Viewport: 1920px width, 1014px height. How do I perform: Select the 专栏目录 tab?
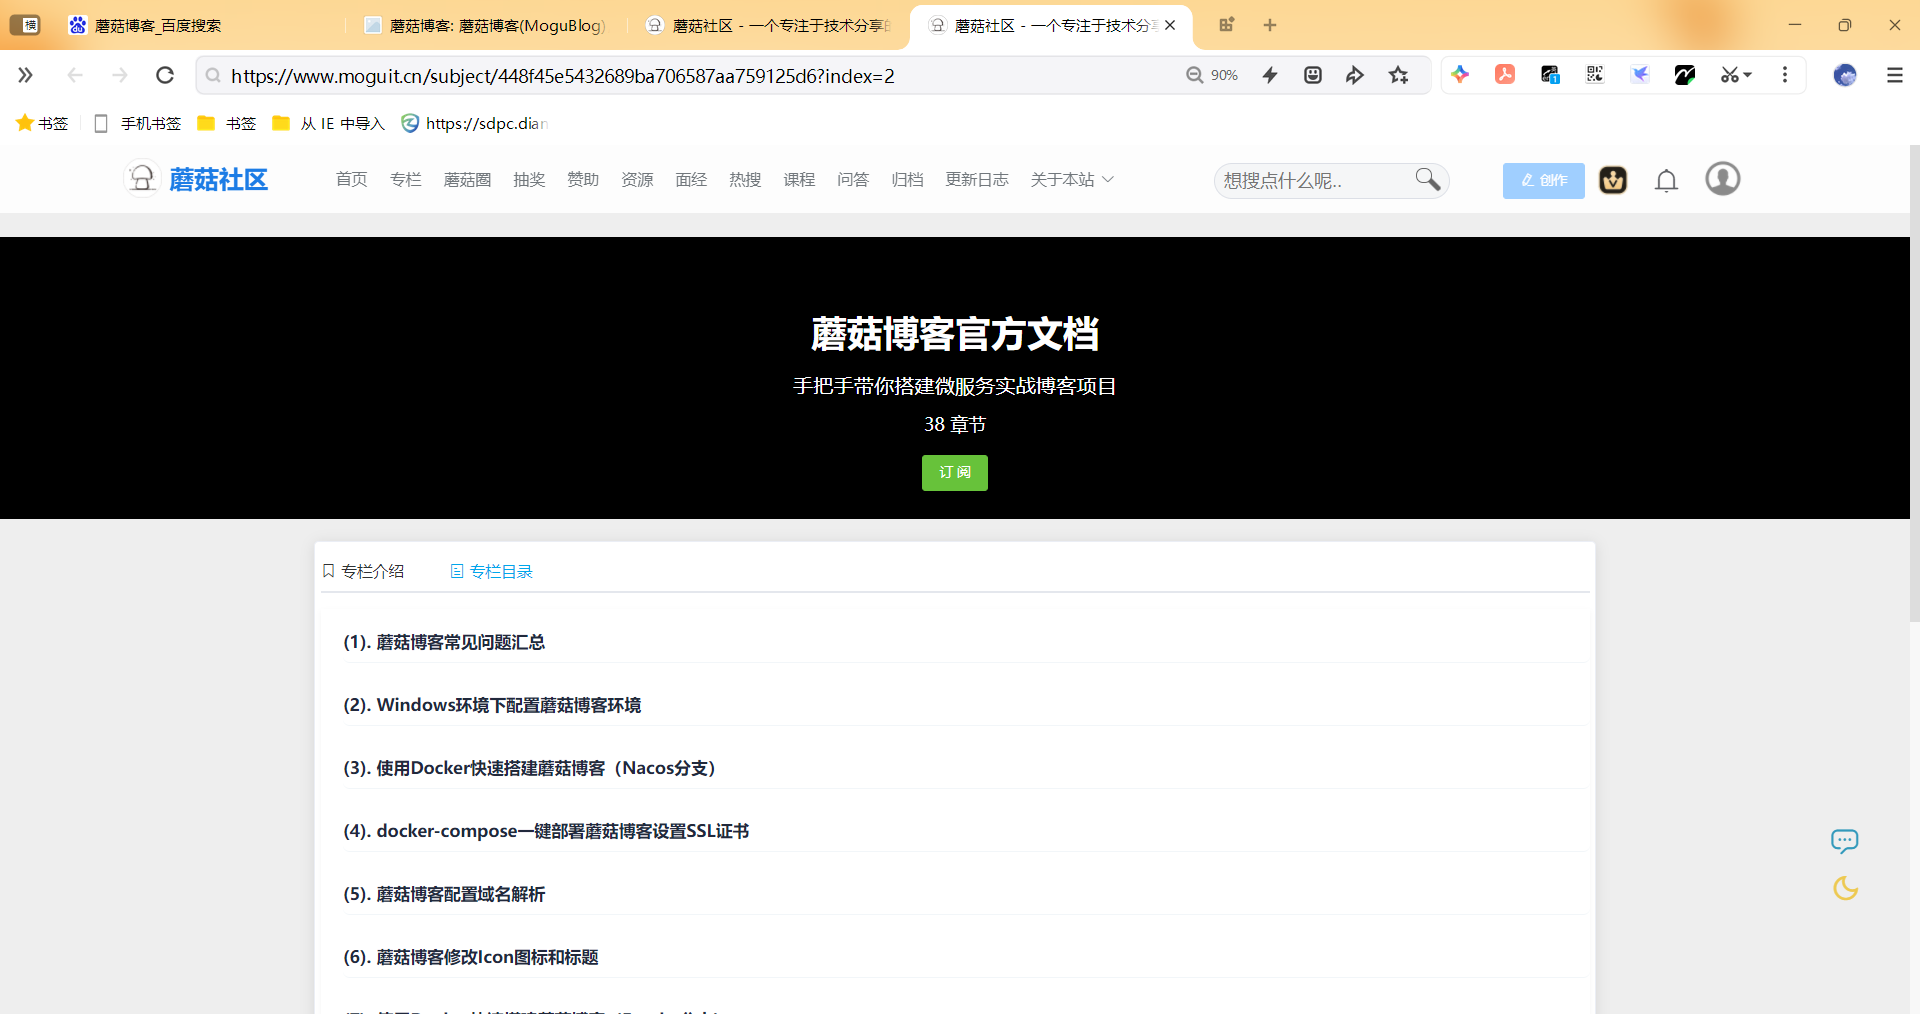(491, 571)
